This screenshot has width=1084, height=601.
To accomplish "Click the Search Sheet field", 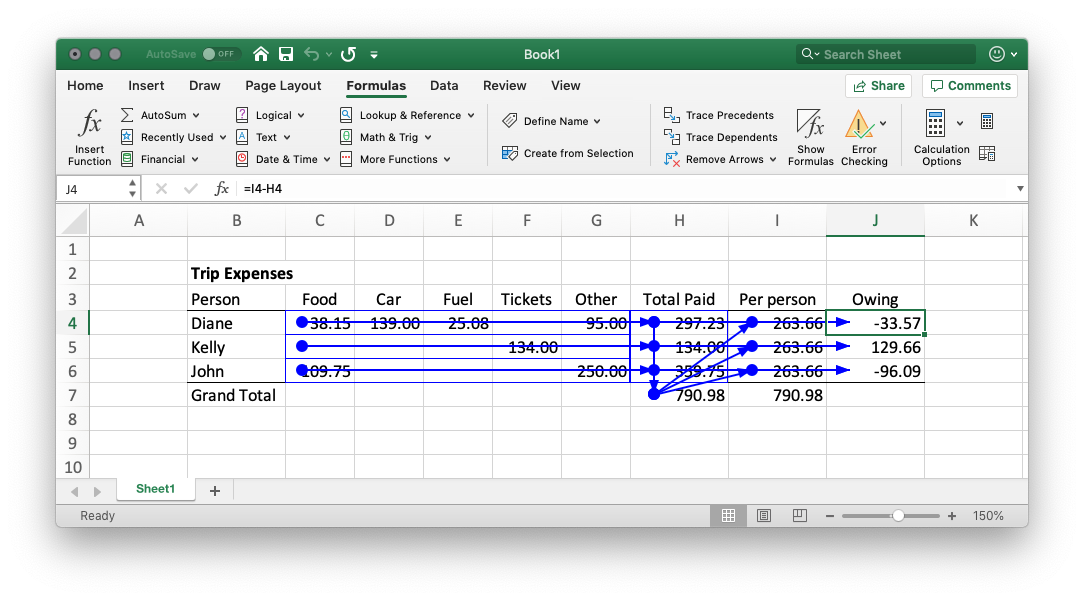I will coord(886,54).
